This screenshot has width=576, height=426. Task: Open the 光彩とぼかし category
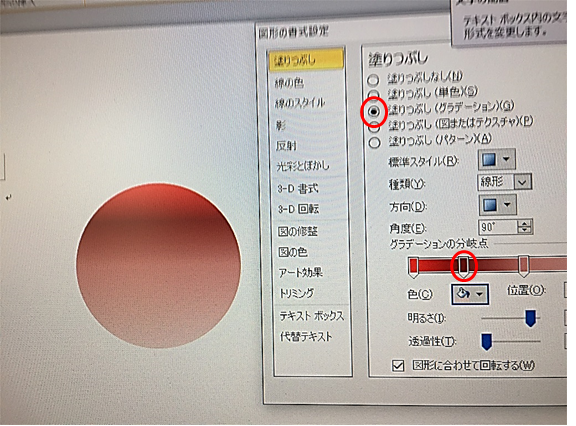tap(303, 166)
